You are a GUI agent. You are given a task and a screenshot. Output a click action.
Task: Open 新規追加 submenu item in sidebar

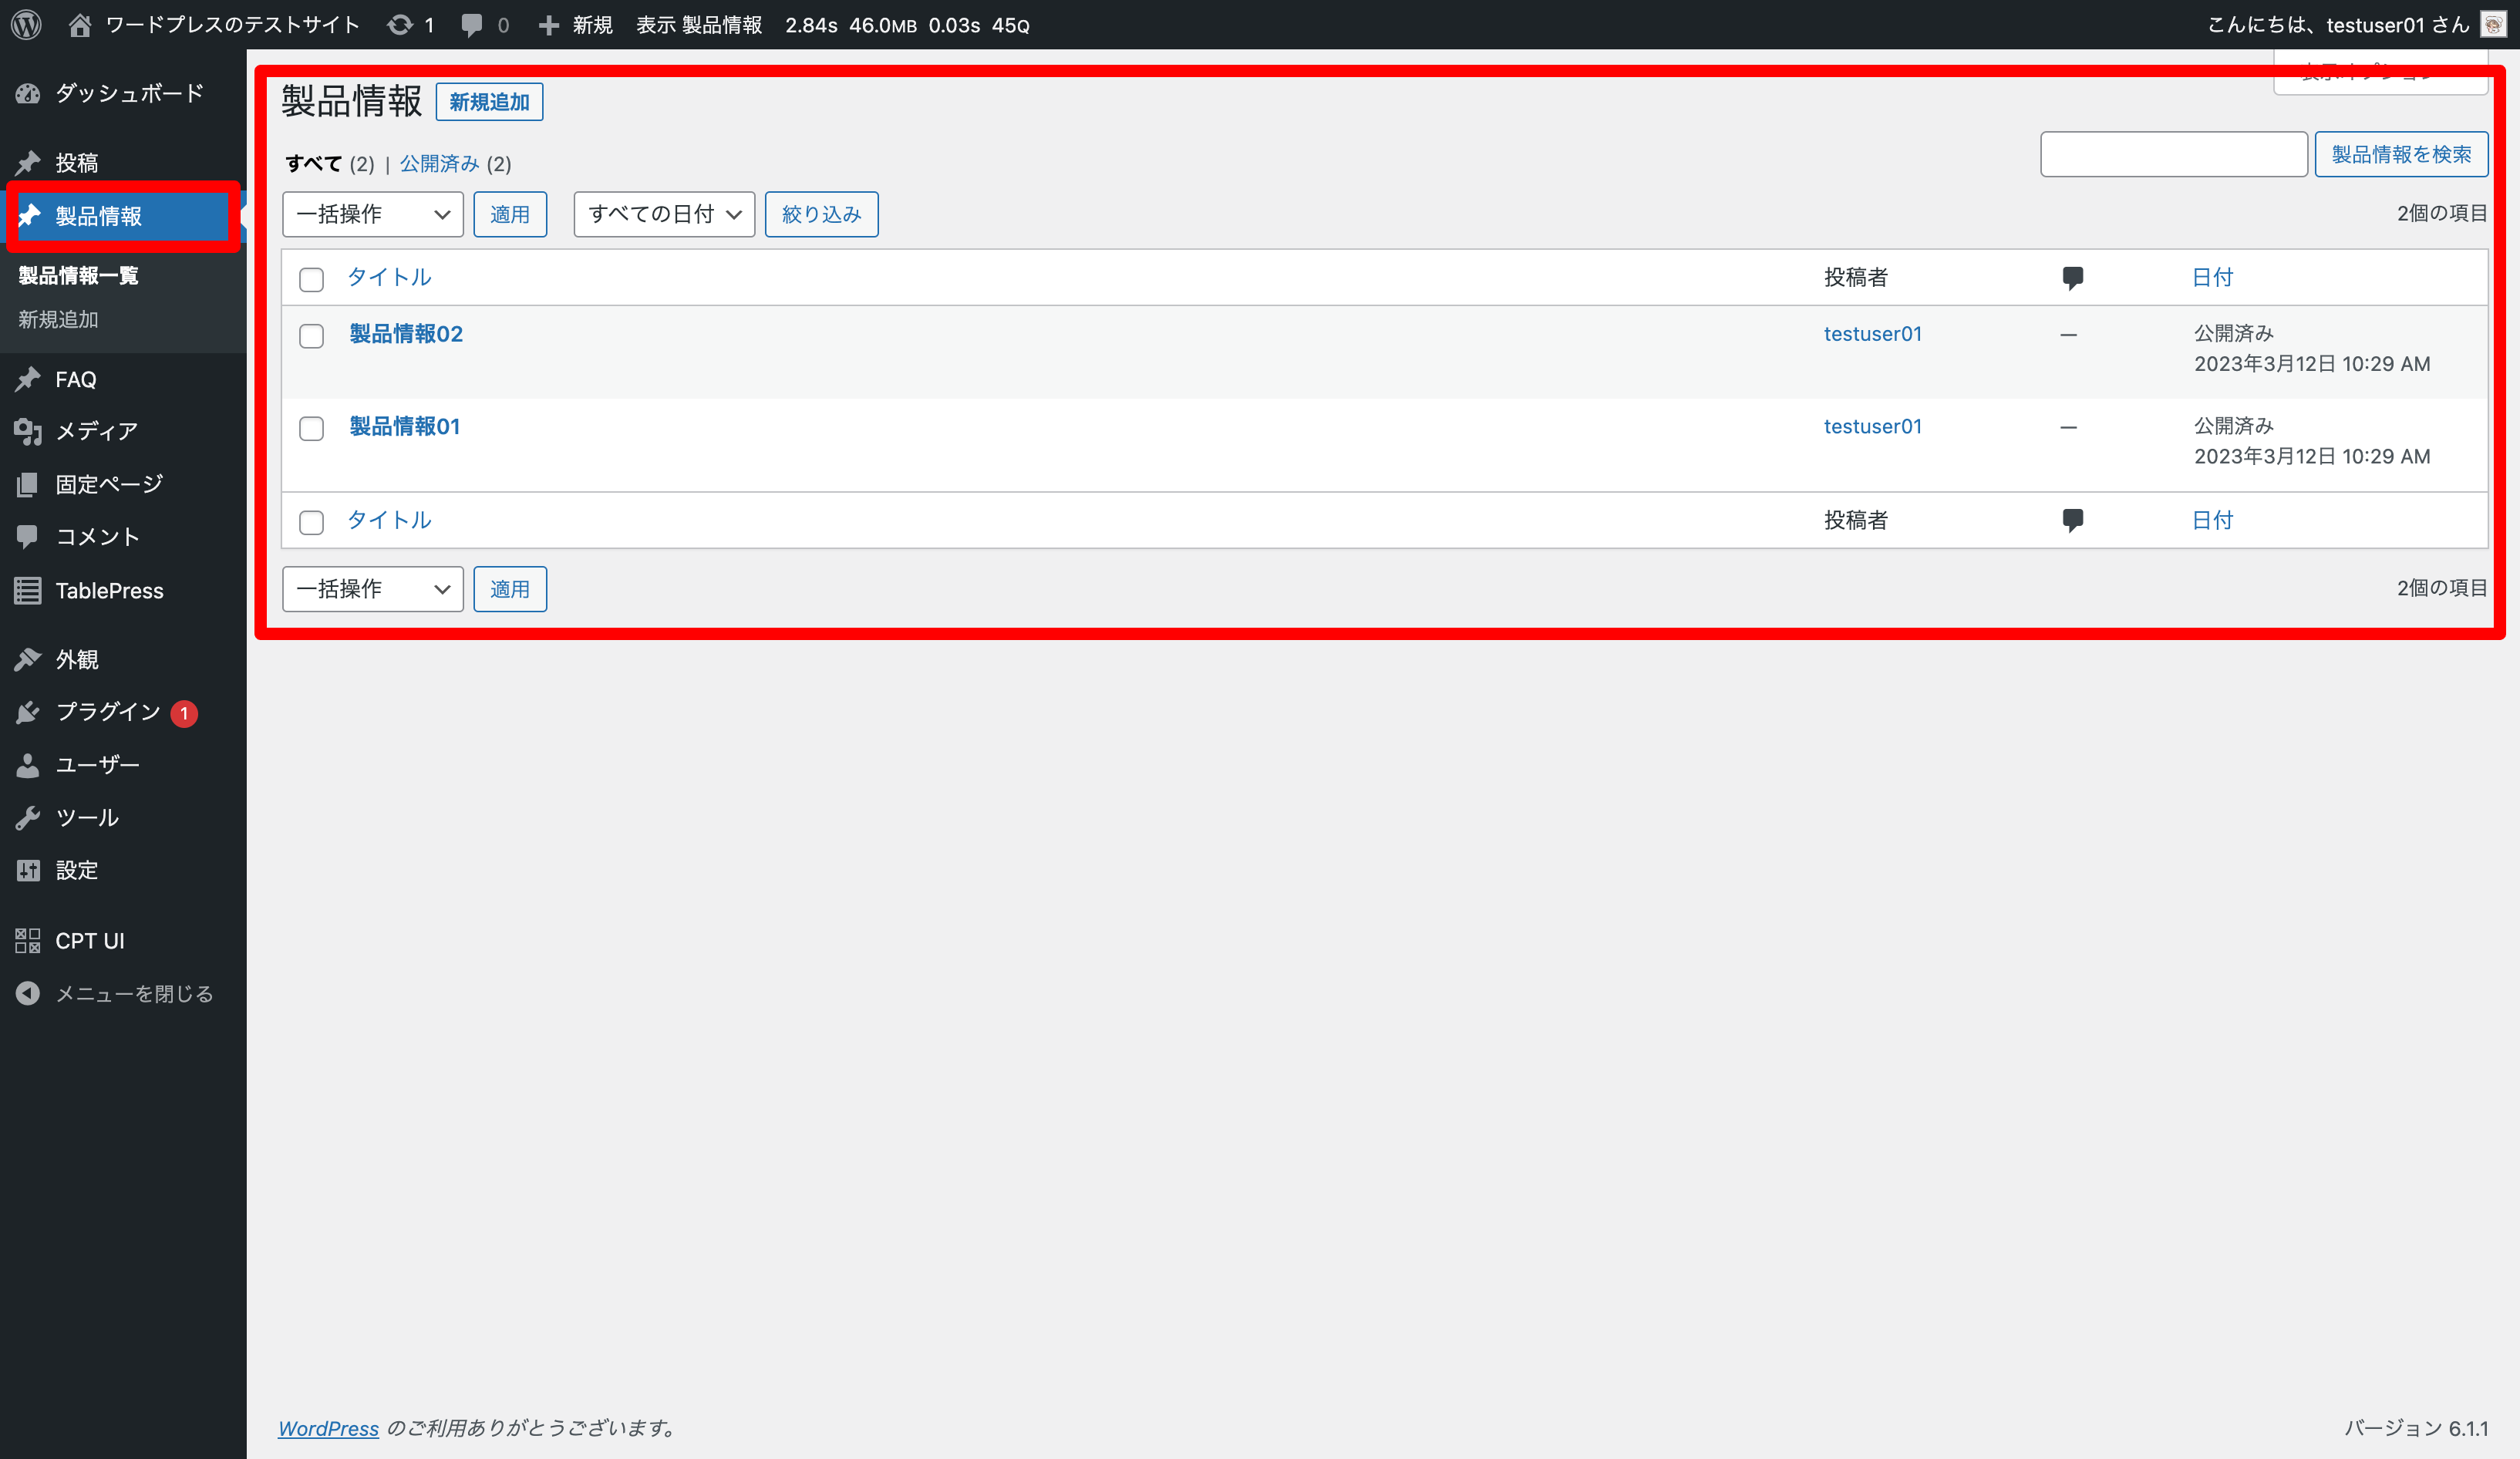(58, 319)
